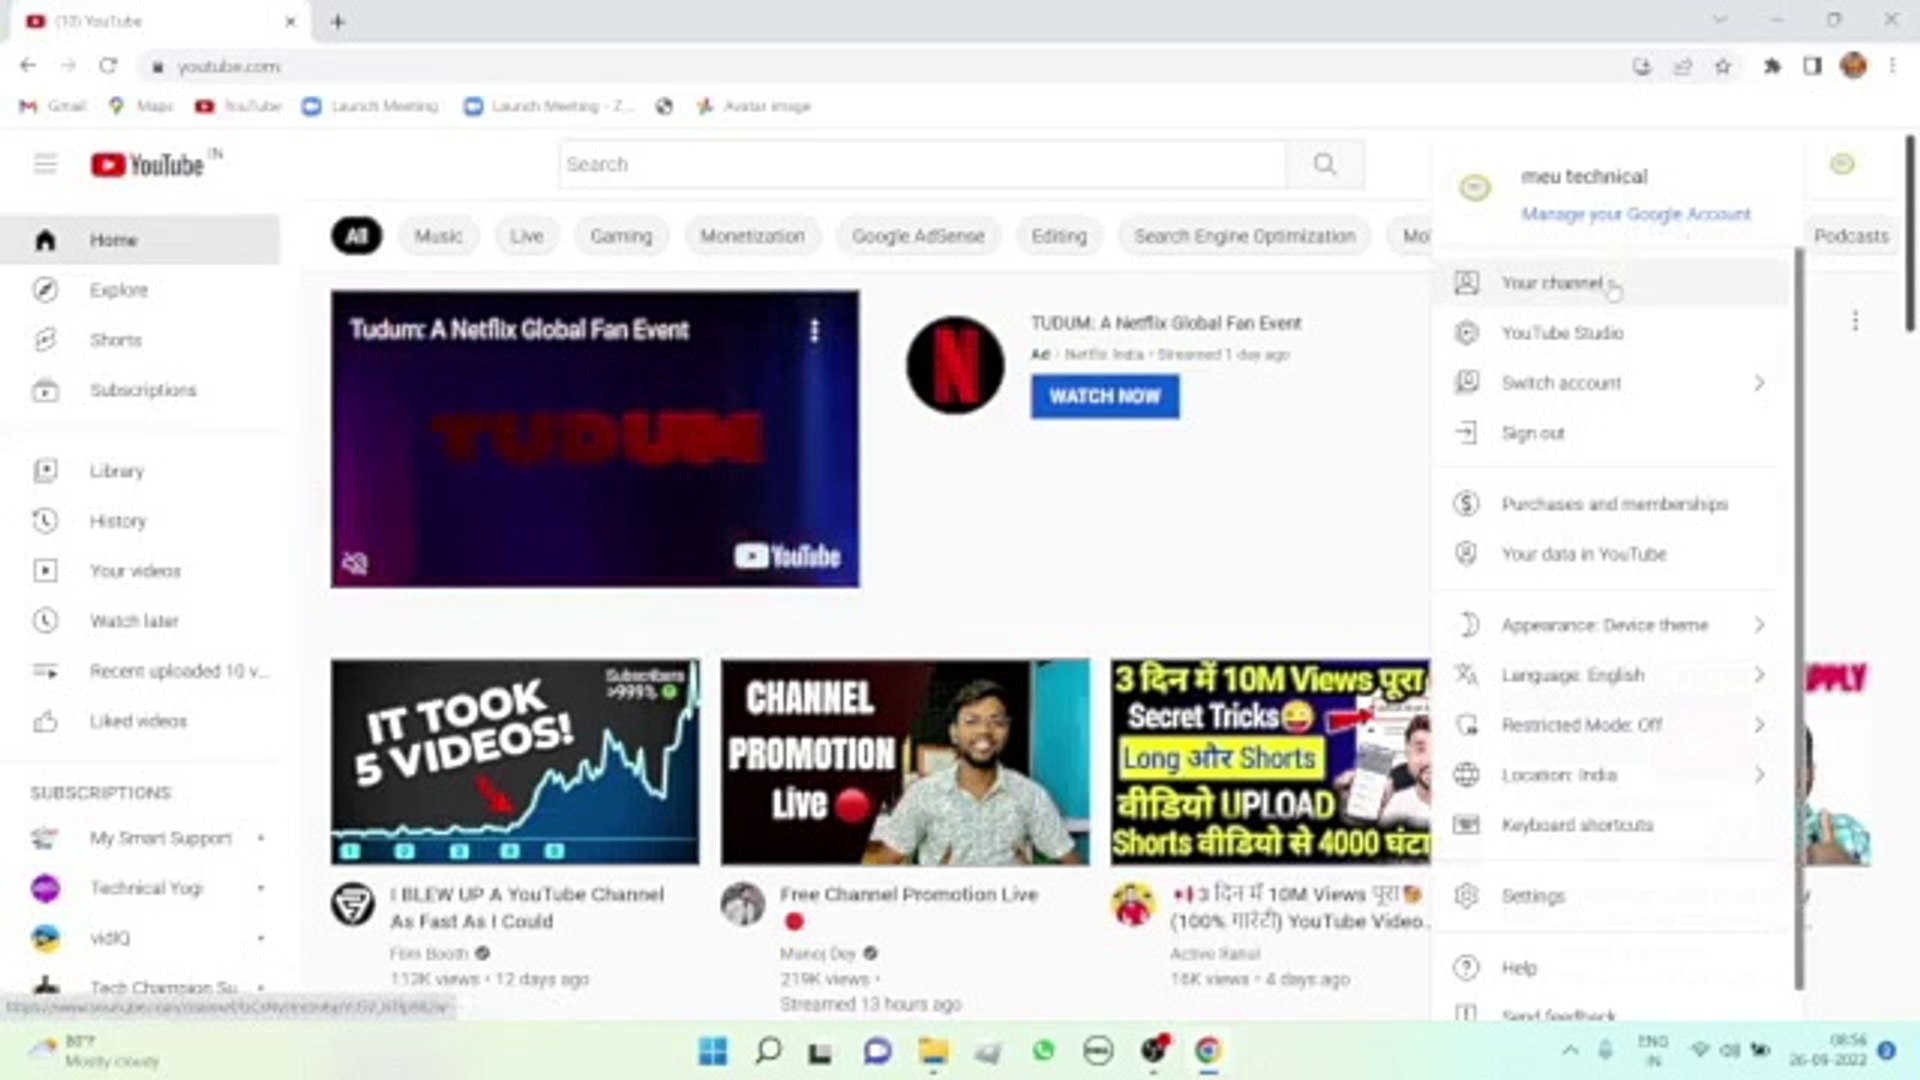The image size is (1920, 1080).
Task: Open Manage your Google Account link
Action: tap(1636, 214)
